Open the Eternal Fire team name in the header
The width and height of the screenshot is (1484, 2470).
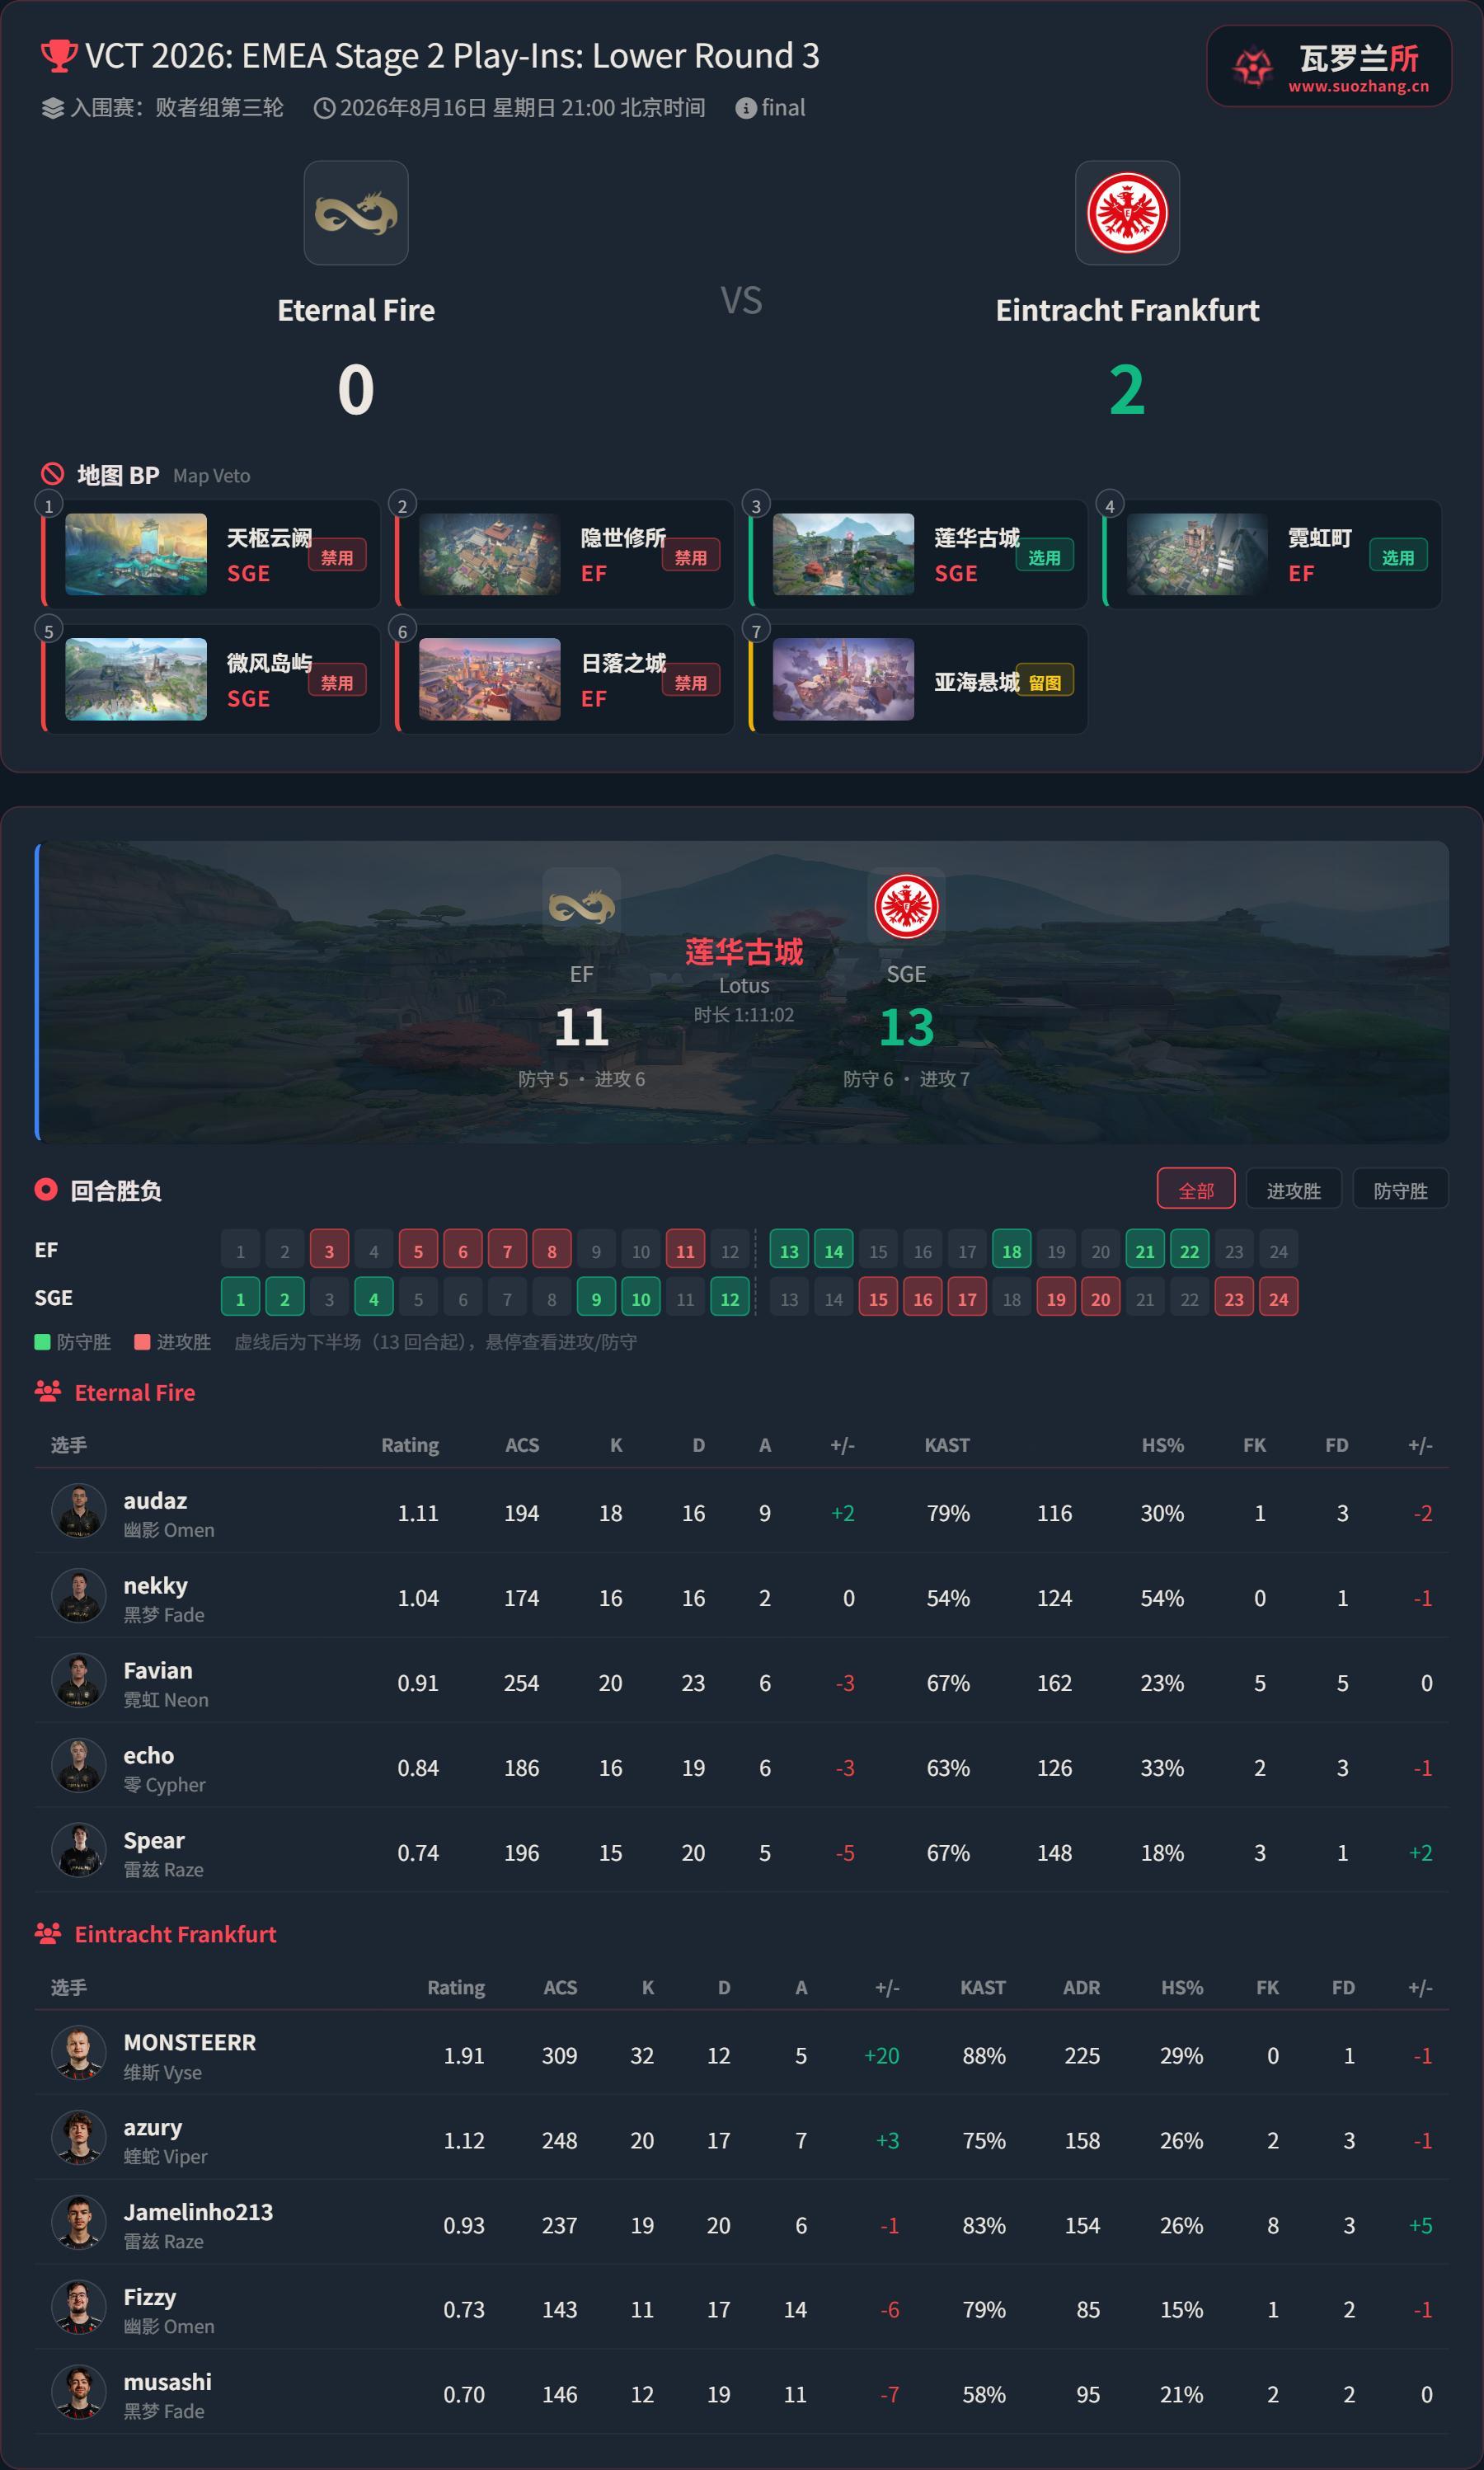pos(356,310)
